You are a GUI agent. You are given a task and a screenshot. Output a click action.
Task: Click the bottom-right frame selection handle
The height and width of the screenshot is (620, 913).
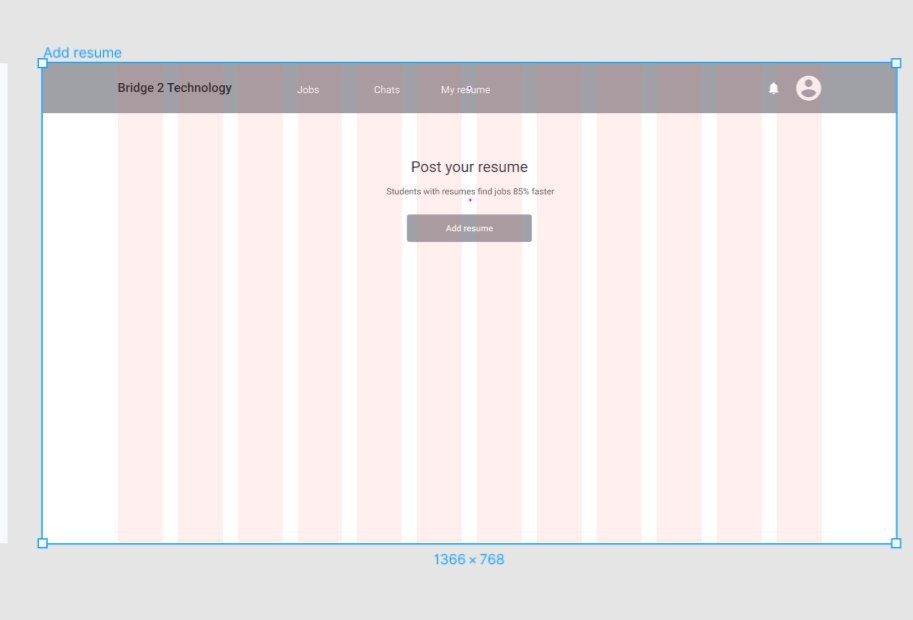tap(896, 543)
